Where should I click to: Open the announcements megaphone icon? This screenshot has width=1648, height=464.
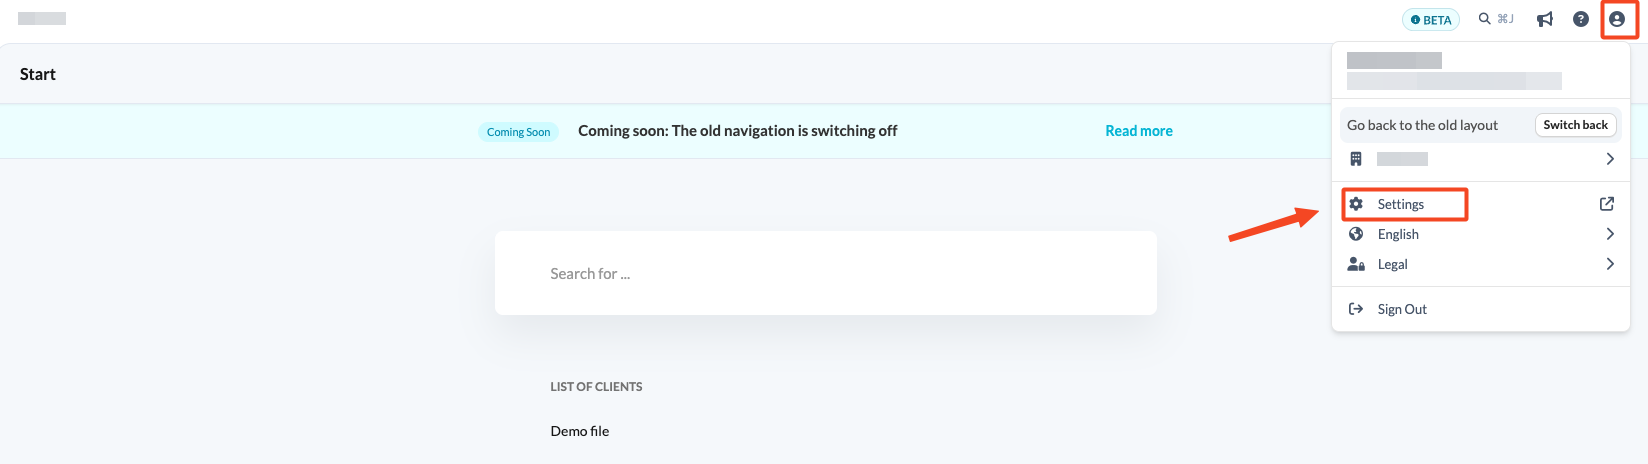[x=1545, y=19]
